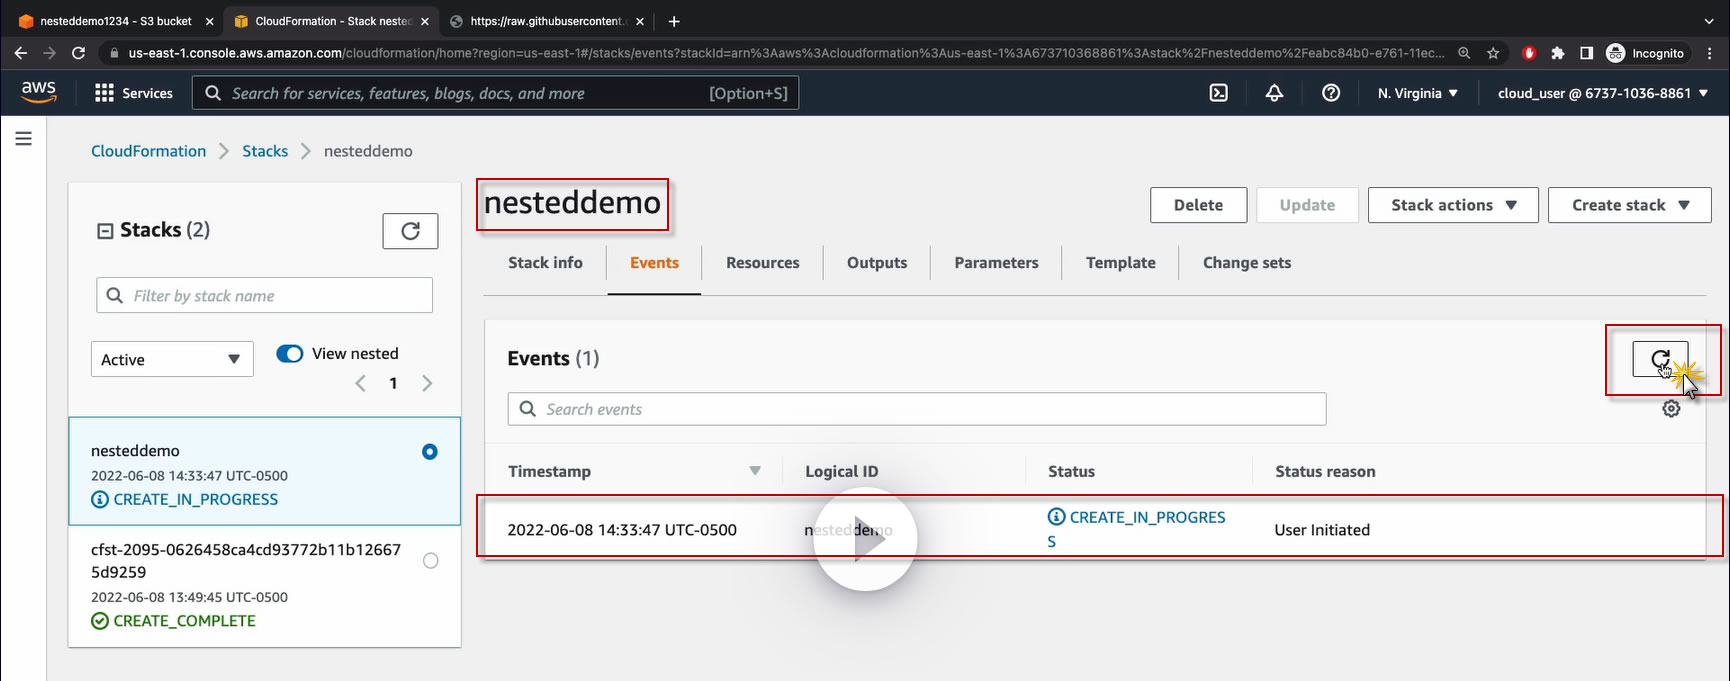Select cfst-2095 stack list item
This screenshot has width=1730, height=681.
coord(265,585)
